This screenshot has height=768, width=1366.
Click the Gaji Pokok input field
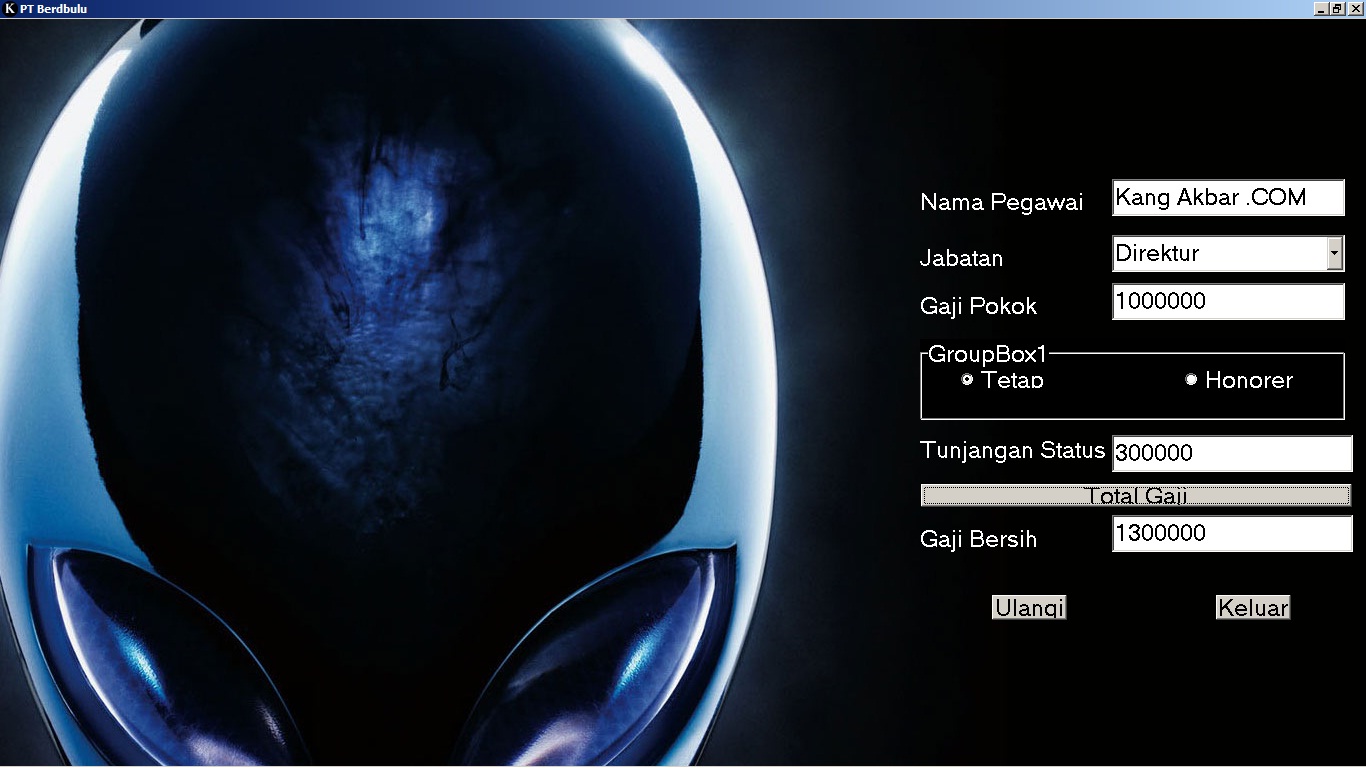click(1228, 302)
